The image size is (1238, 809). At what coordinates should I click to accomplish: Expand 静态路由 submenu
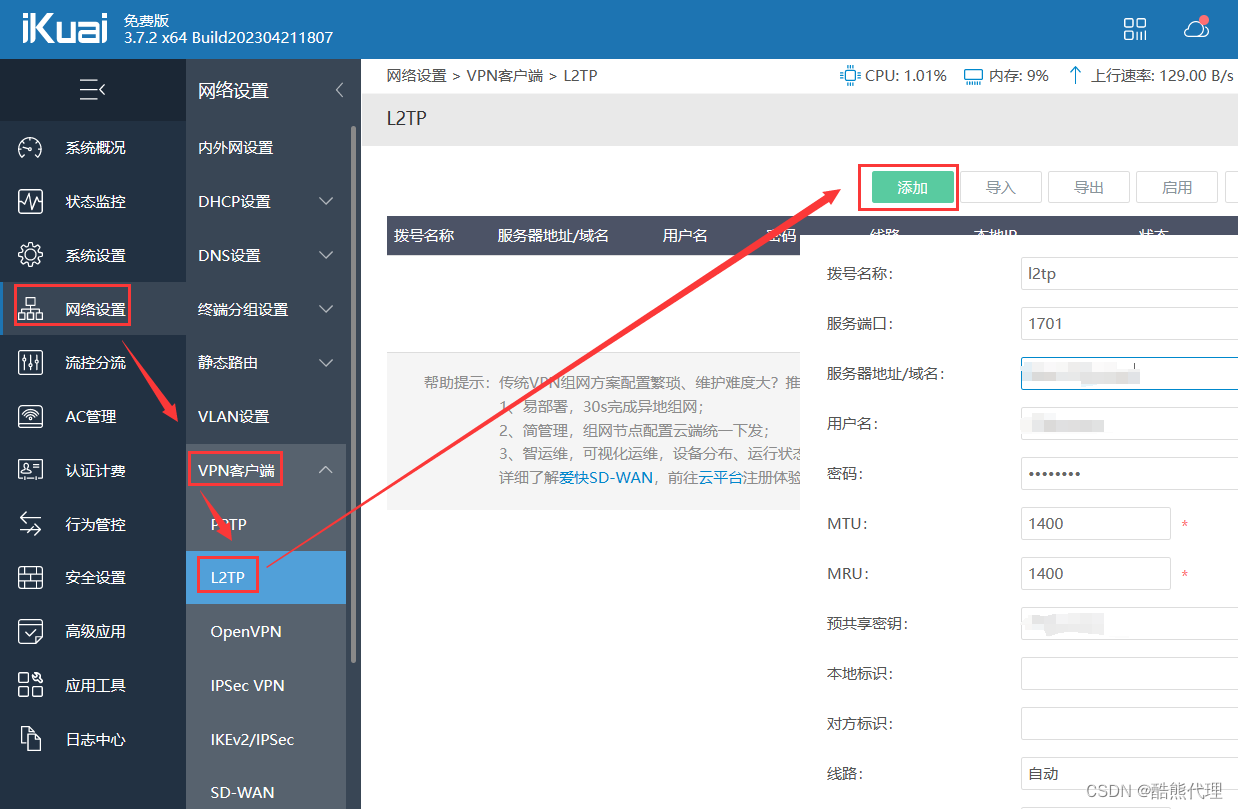pyautogui.click(x=326, y=362)
